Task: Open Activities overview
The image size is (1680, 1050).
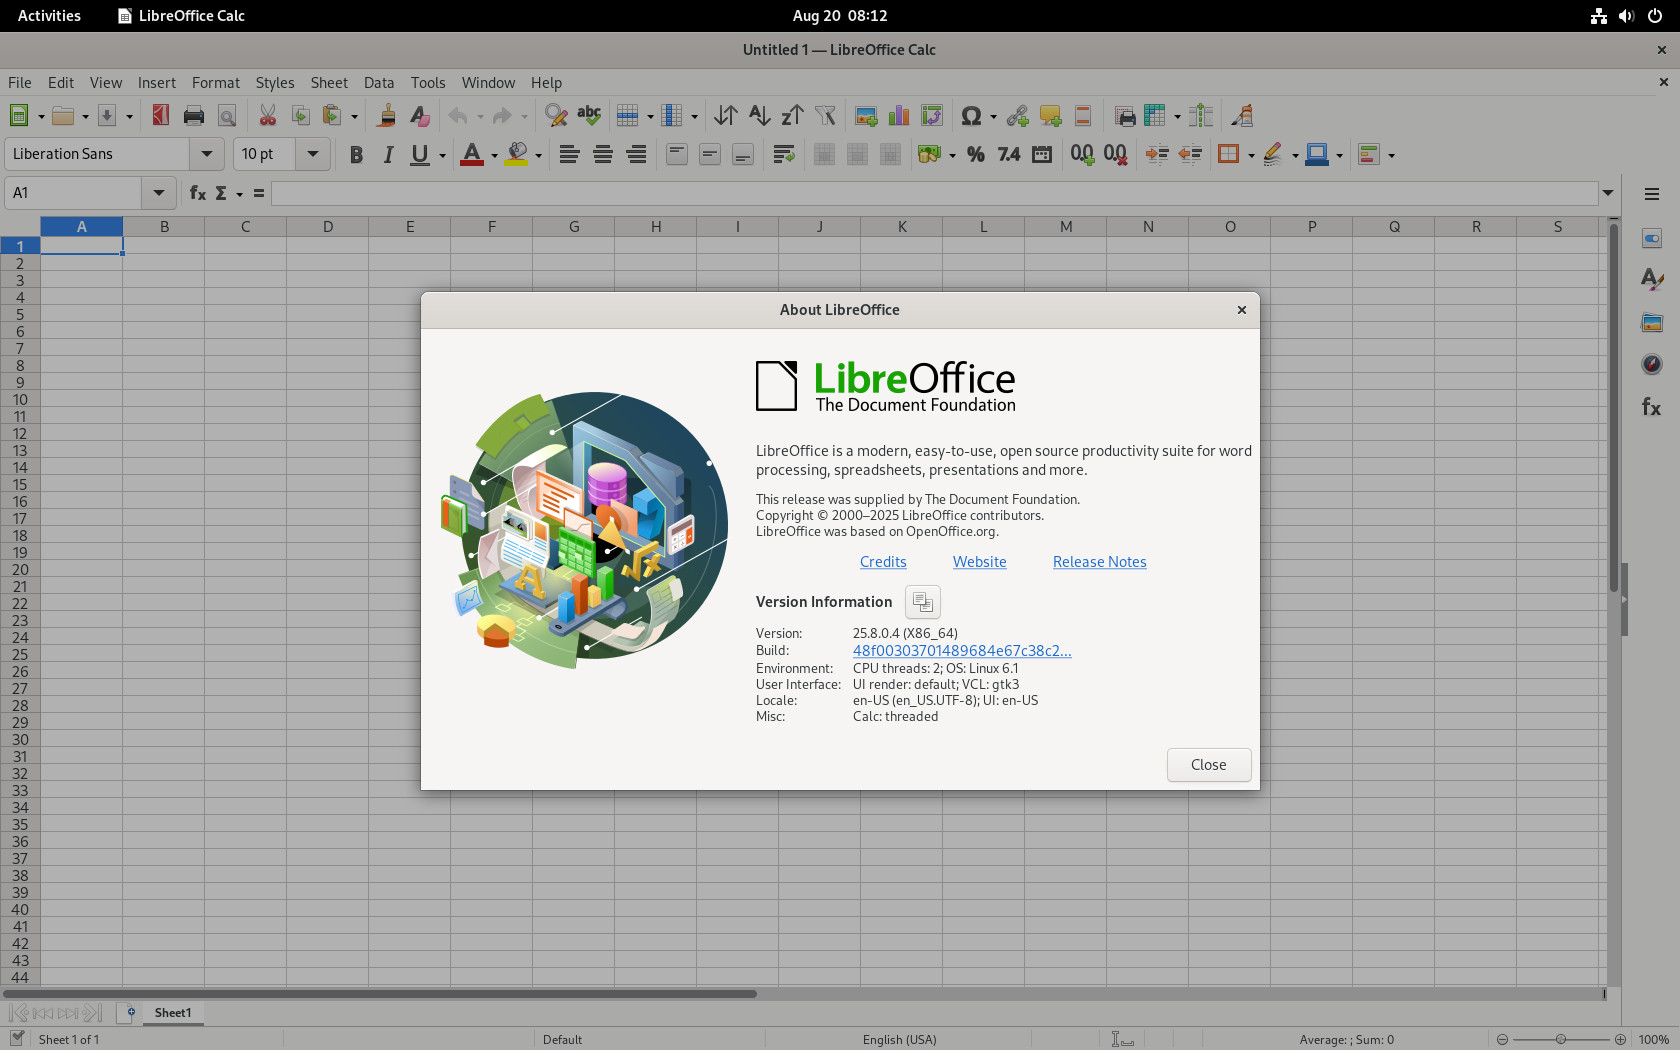Action: point(49,15)
